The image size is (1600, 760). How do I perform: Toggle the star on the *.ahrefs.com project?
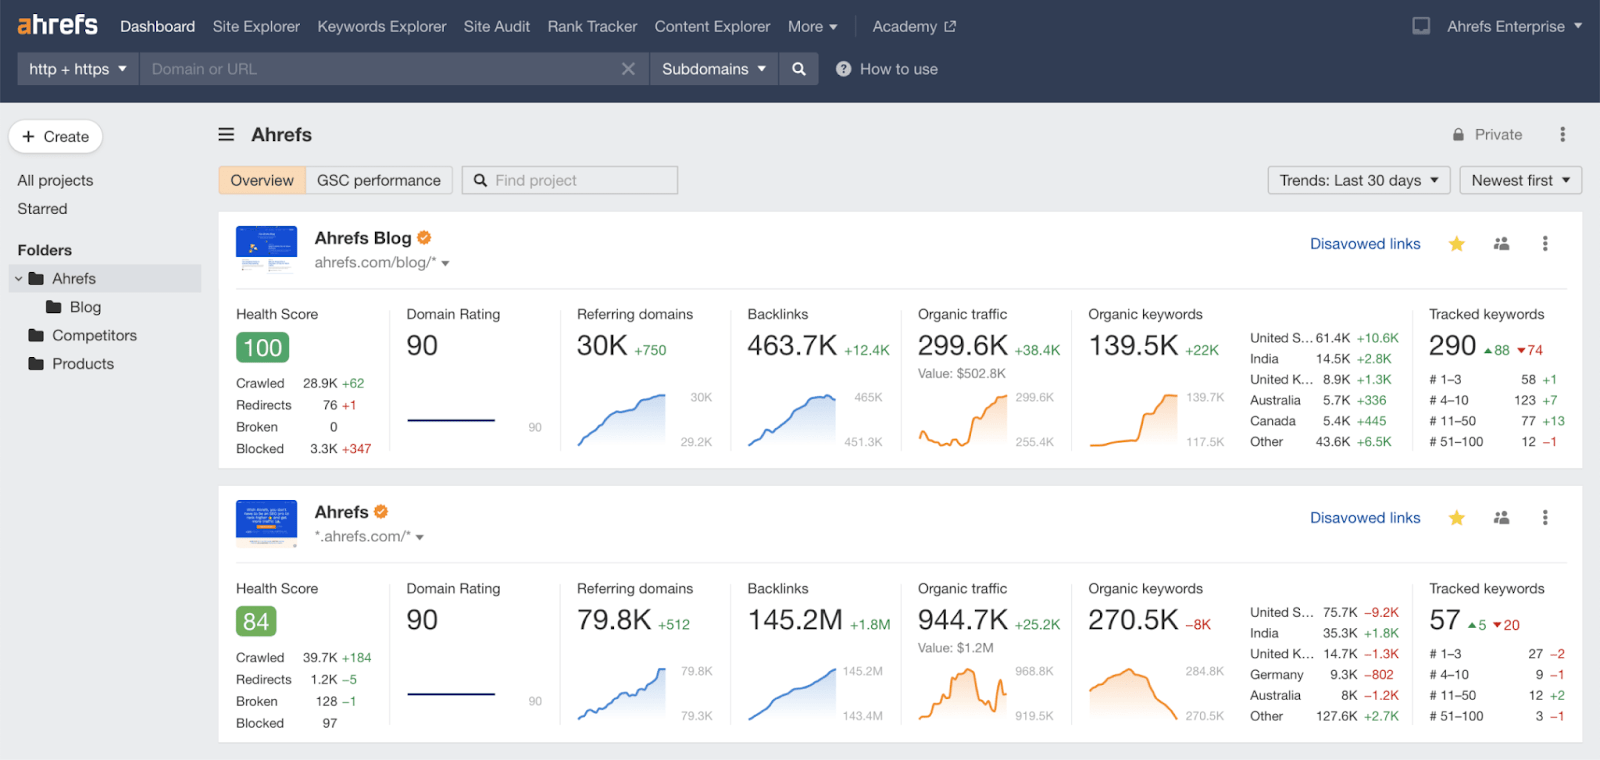[1457, 518]
